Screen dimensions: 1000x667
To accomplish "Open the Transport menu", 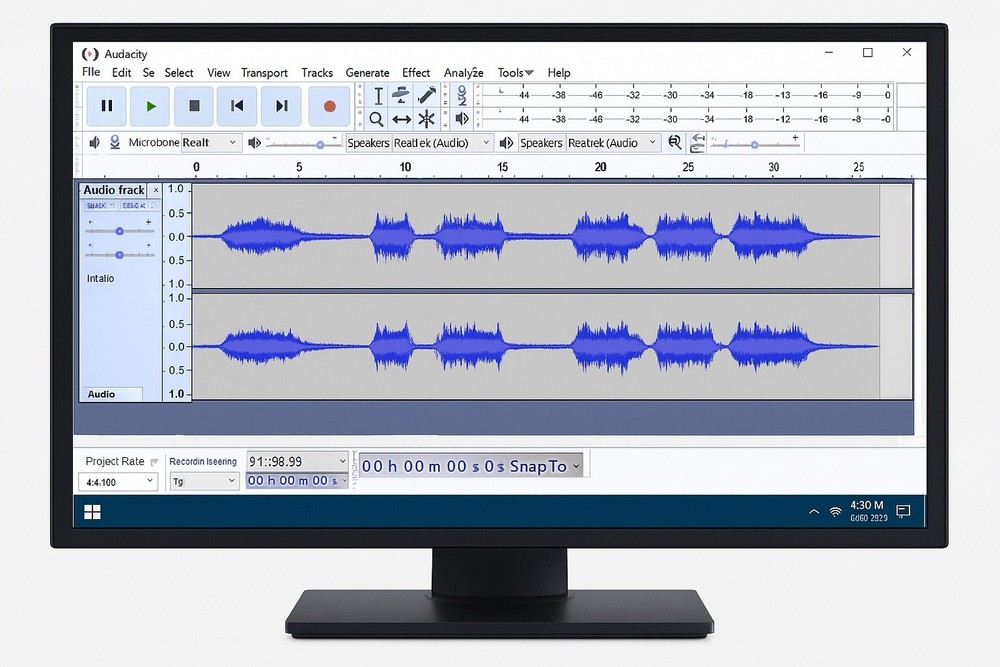I will [x=264, y=73].
